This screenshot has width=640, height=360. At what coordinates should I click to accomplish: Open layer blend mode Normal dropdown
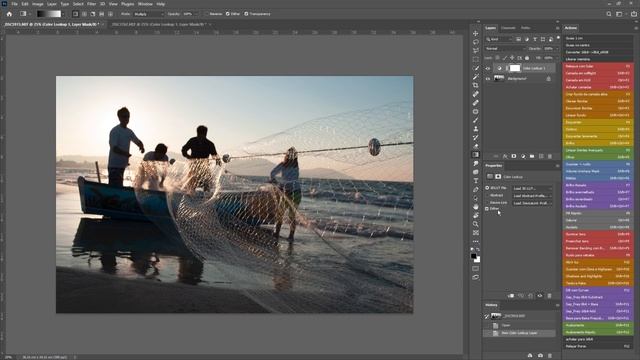(x=505, y=49)
